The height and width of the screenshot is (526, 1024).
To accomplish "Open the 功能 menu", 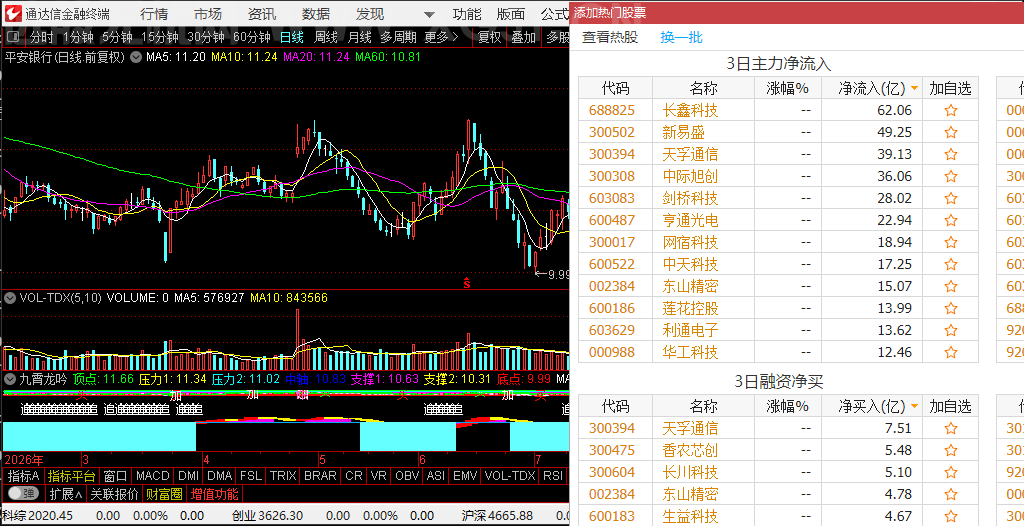I will [467, 14].
